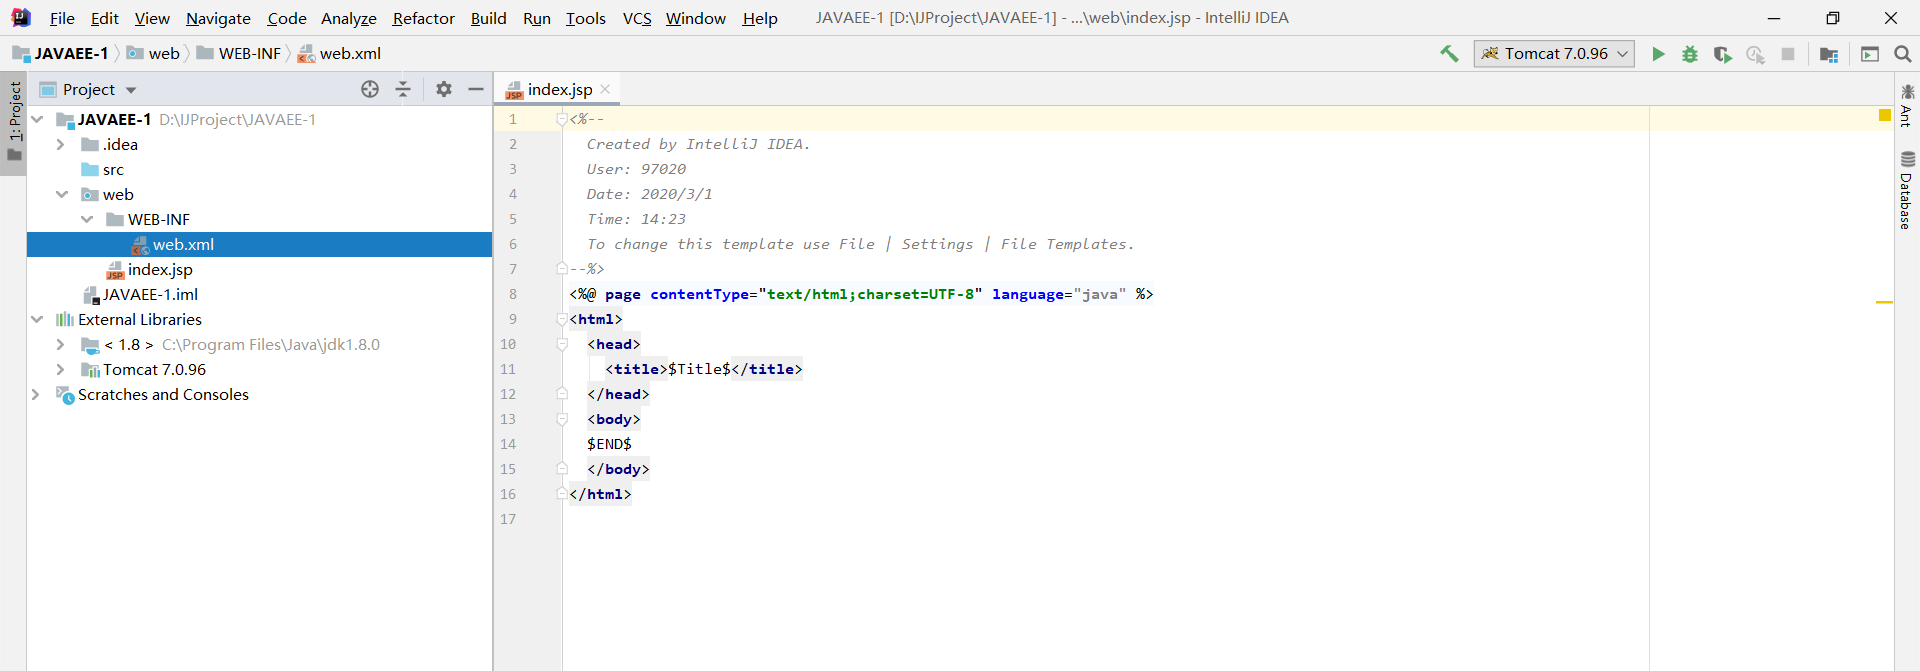Open the Help menu
Screen dimensions: 1920x671
pyautogui.click(x=760, y=18)
